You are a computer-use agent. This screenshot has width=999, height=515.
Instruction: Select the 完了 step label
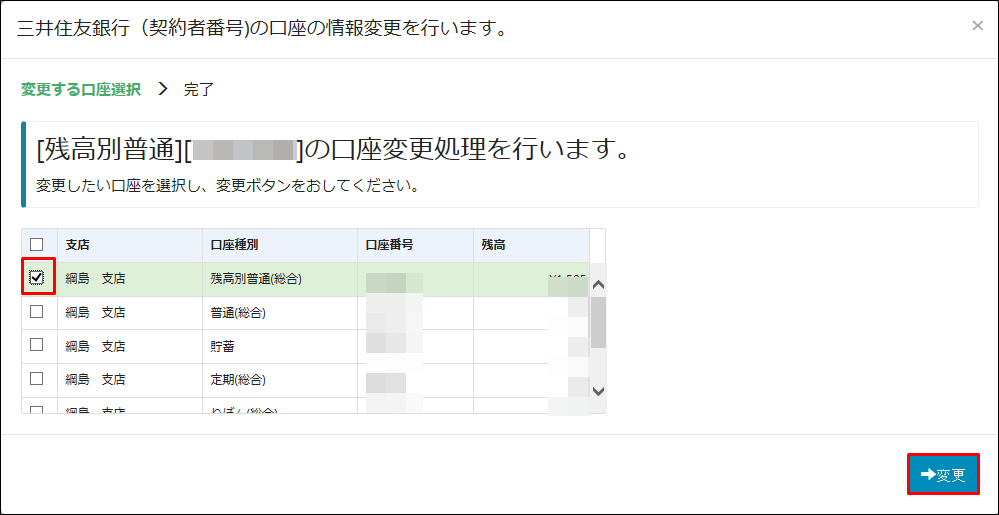click(199, 90)
